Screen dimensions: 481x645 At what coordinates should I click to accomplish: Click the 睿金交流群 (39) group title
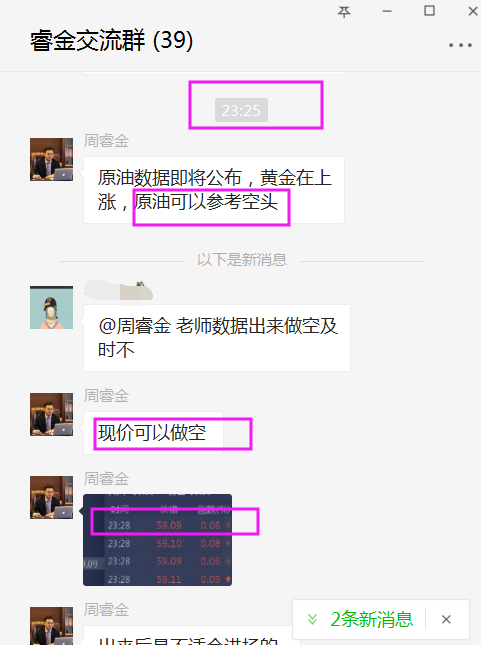click(x=111, y=40)
